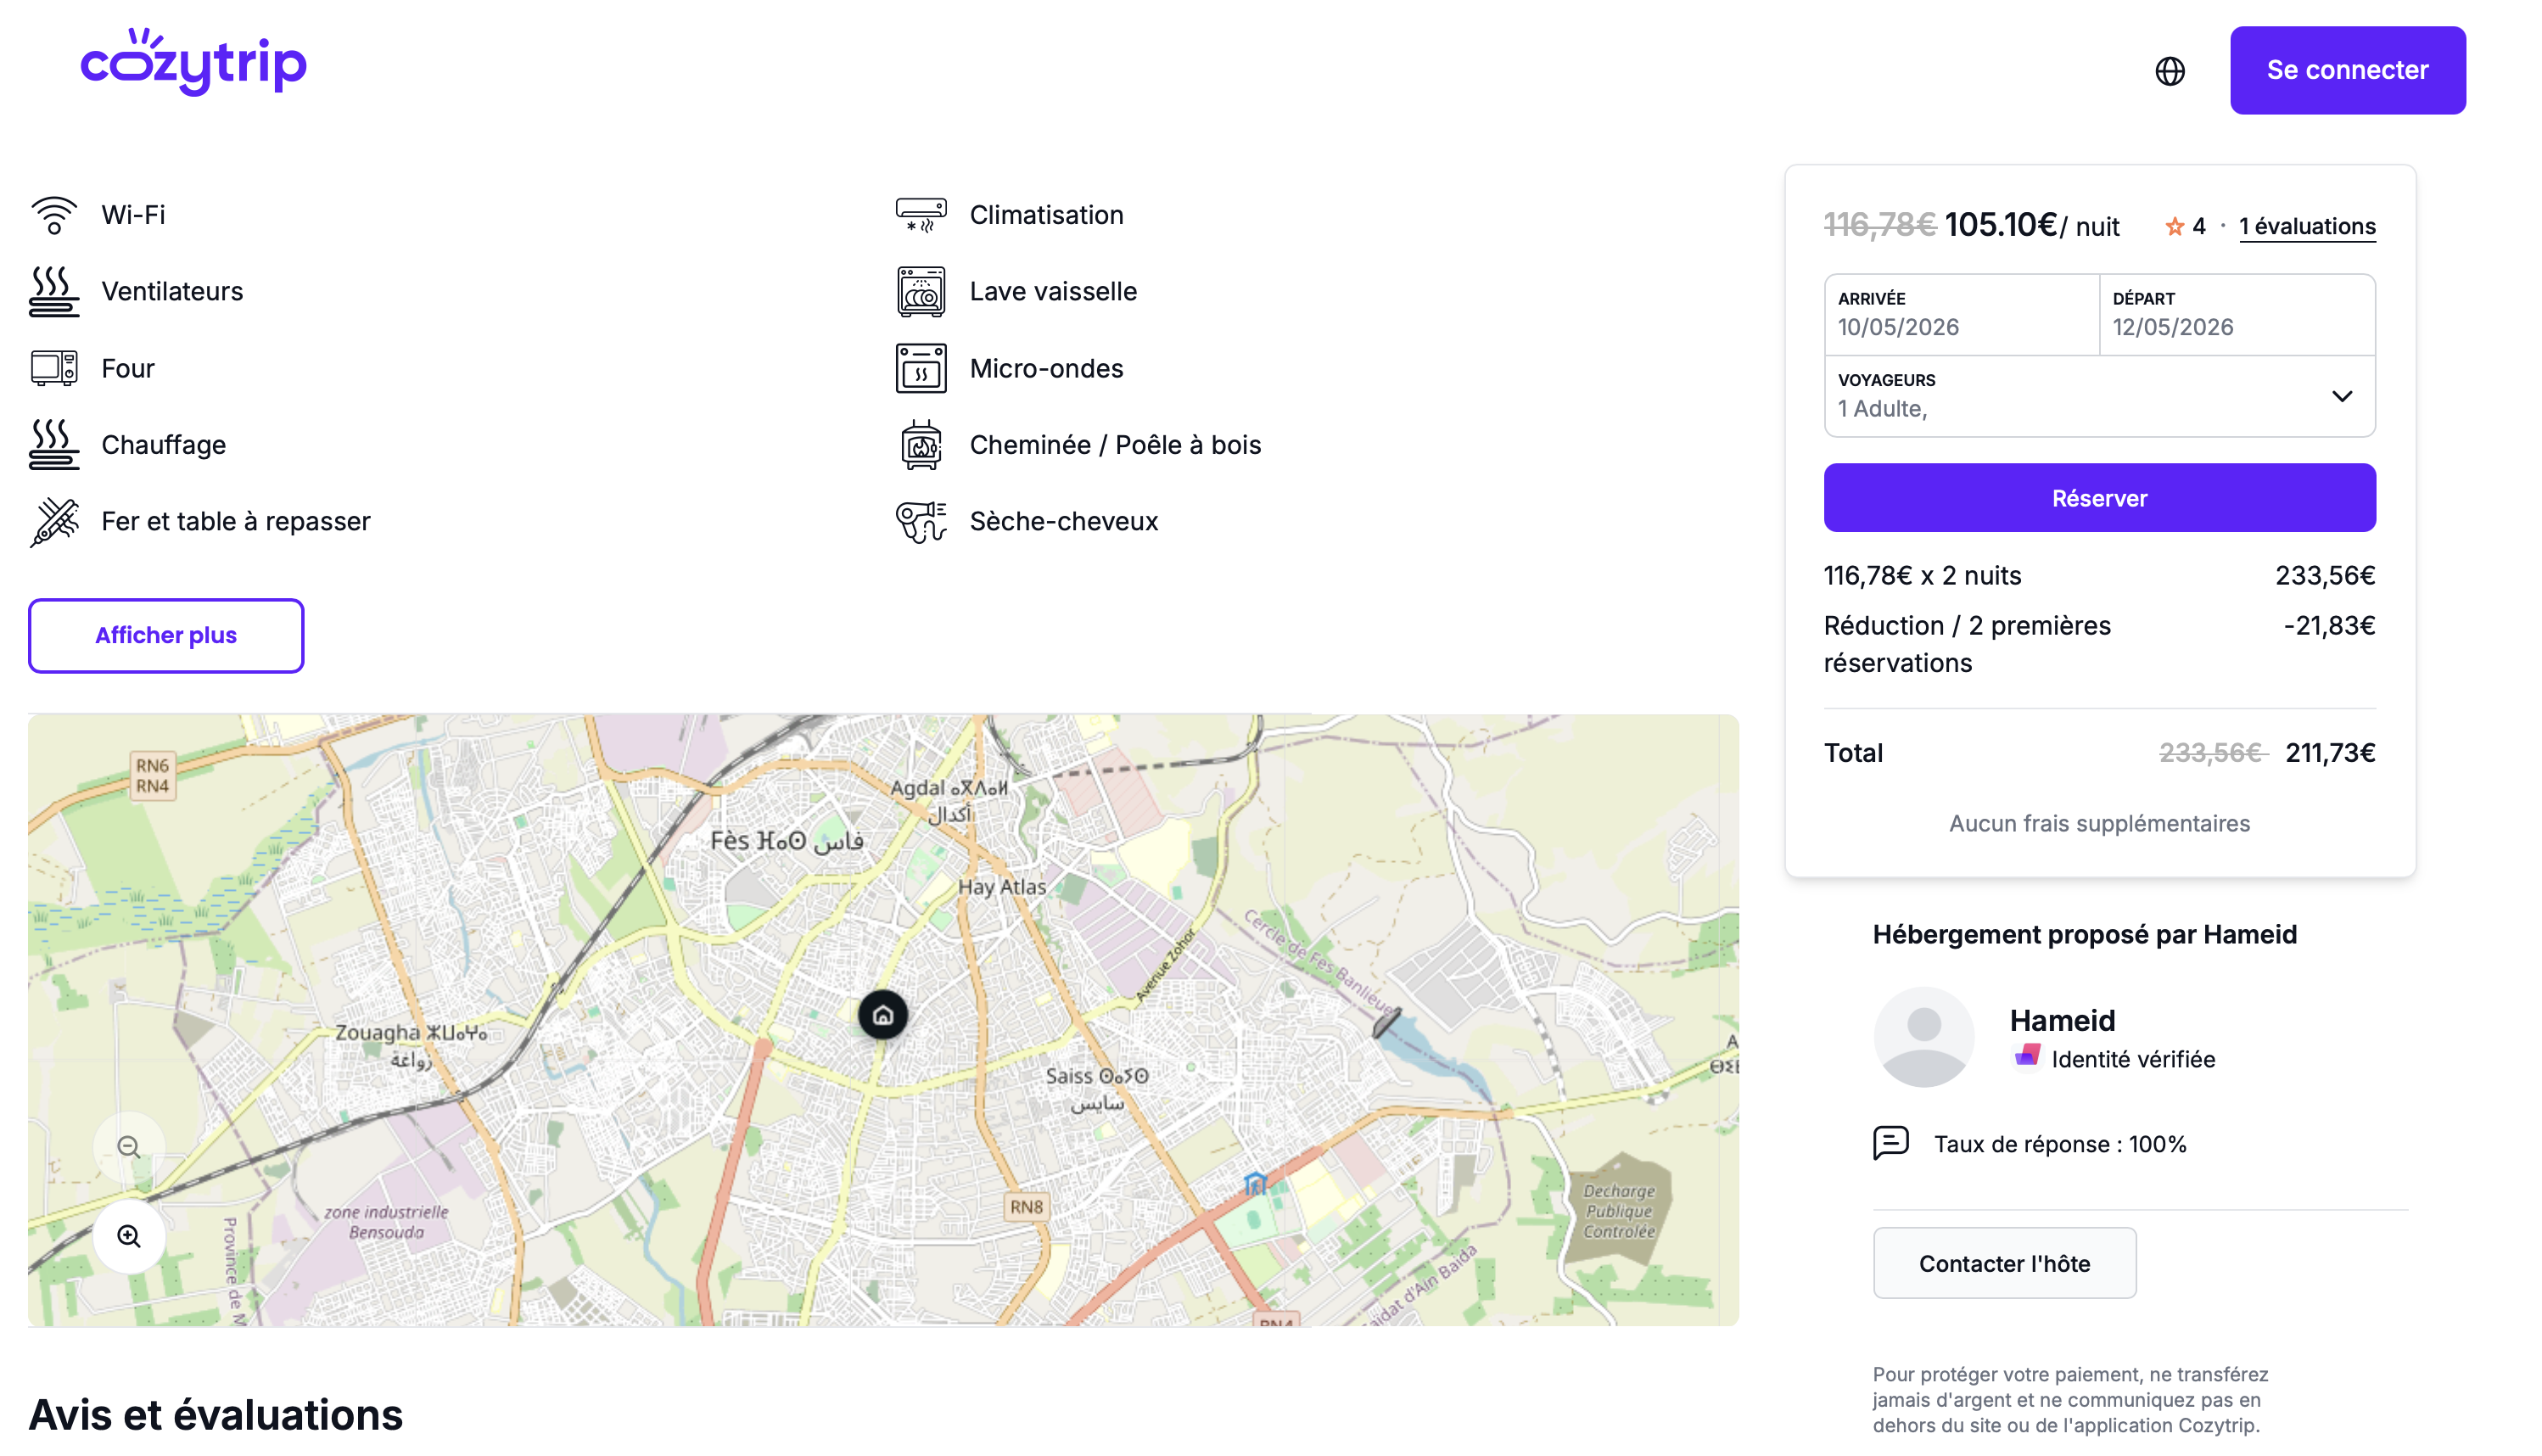Image resolution: width=2542 pixels, height=1456 pixels.
Task: Click the Micro-ondes microwave icon
Action: [920, 368]
